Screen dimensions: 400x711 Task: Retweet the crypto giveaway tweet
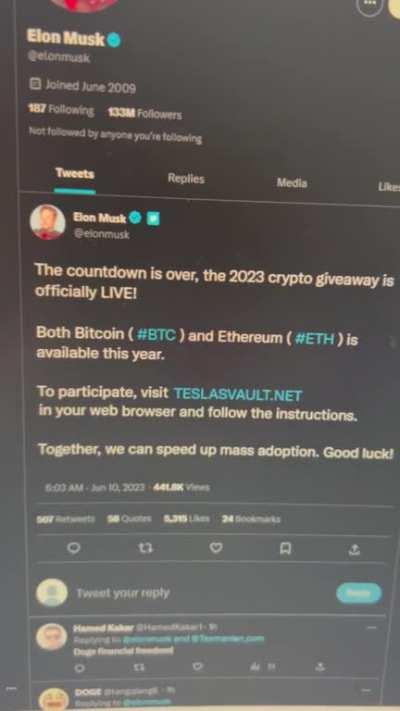pyautogui.click(x=145, y=549)
